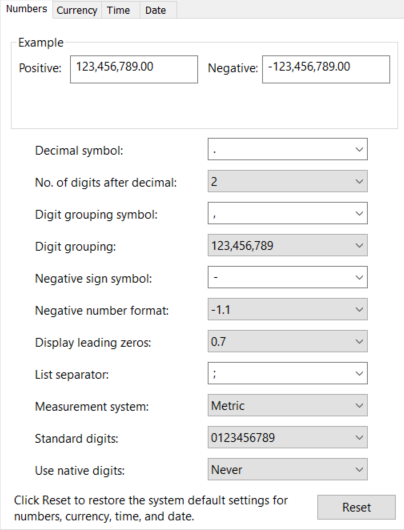The image size is (404, 530).
Task: Expand the Measurement system dropdown
Action: [287, 405]
